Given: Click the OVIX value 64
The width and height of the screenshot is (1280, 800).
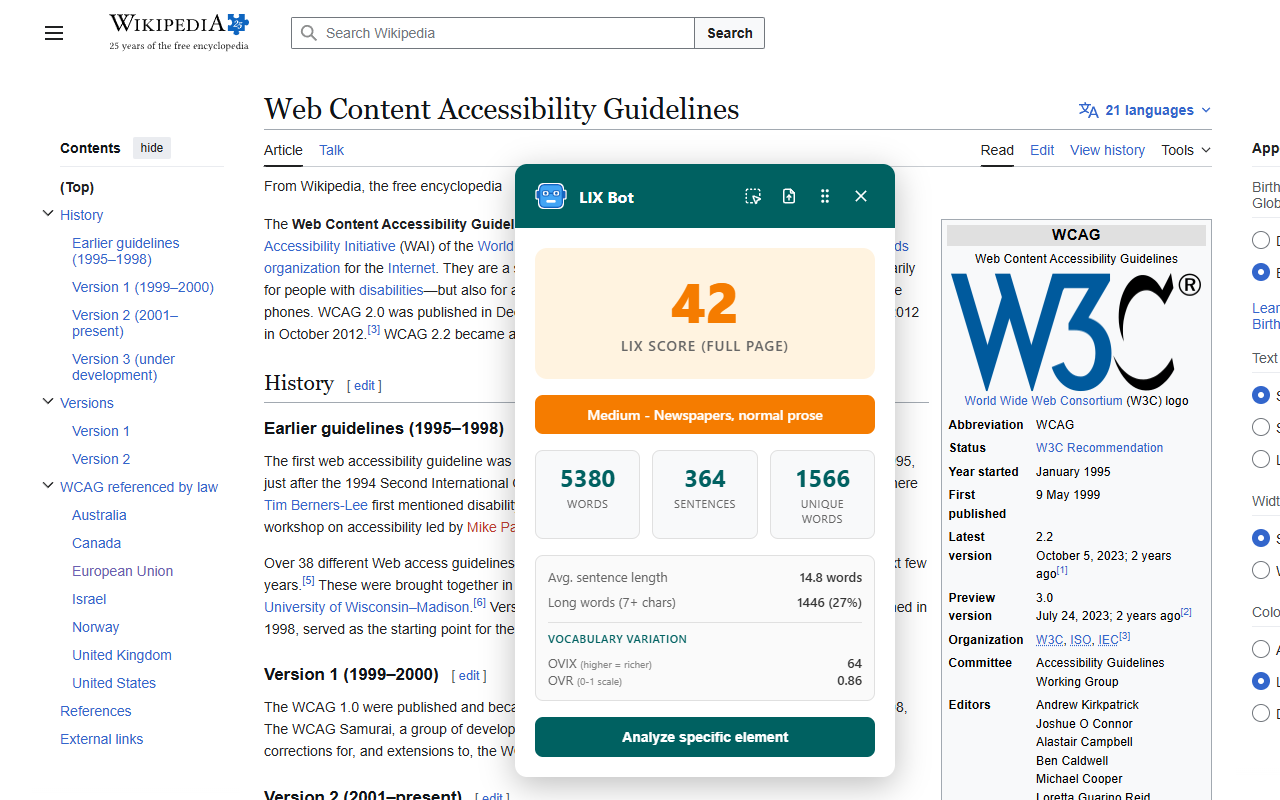Looking at the screenshot, I should click(854, 663).
